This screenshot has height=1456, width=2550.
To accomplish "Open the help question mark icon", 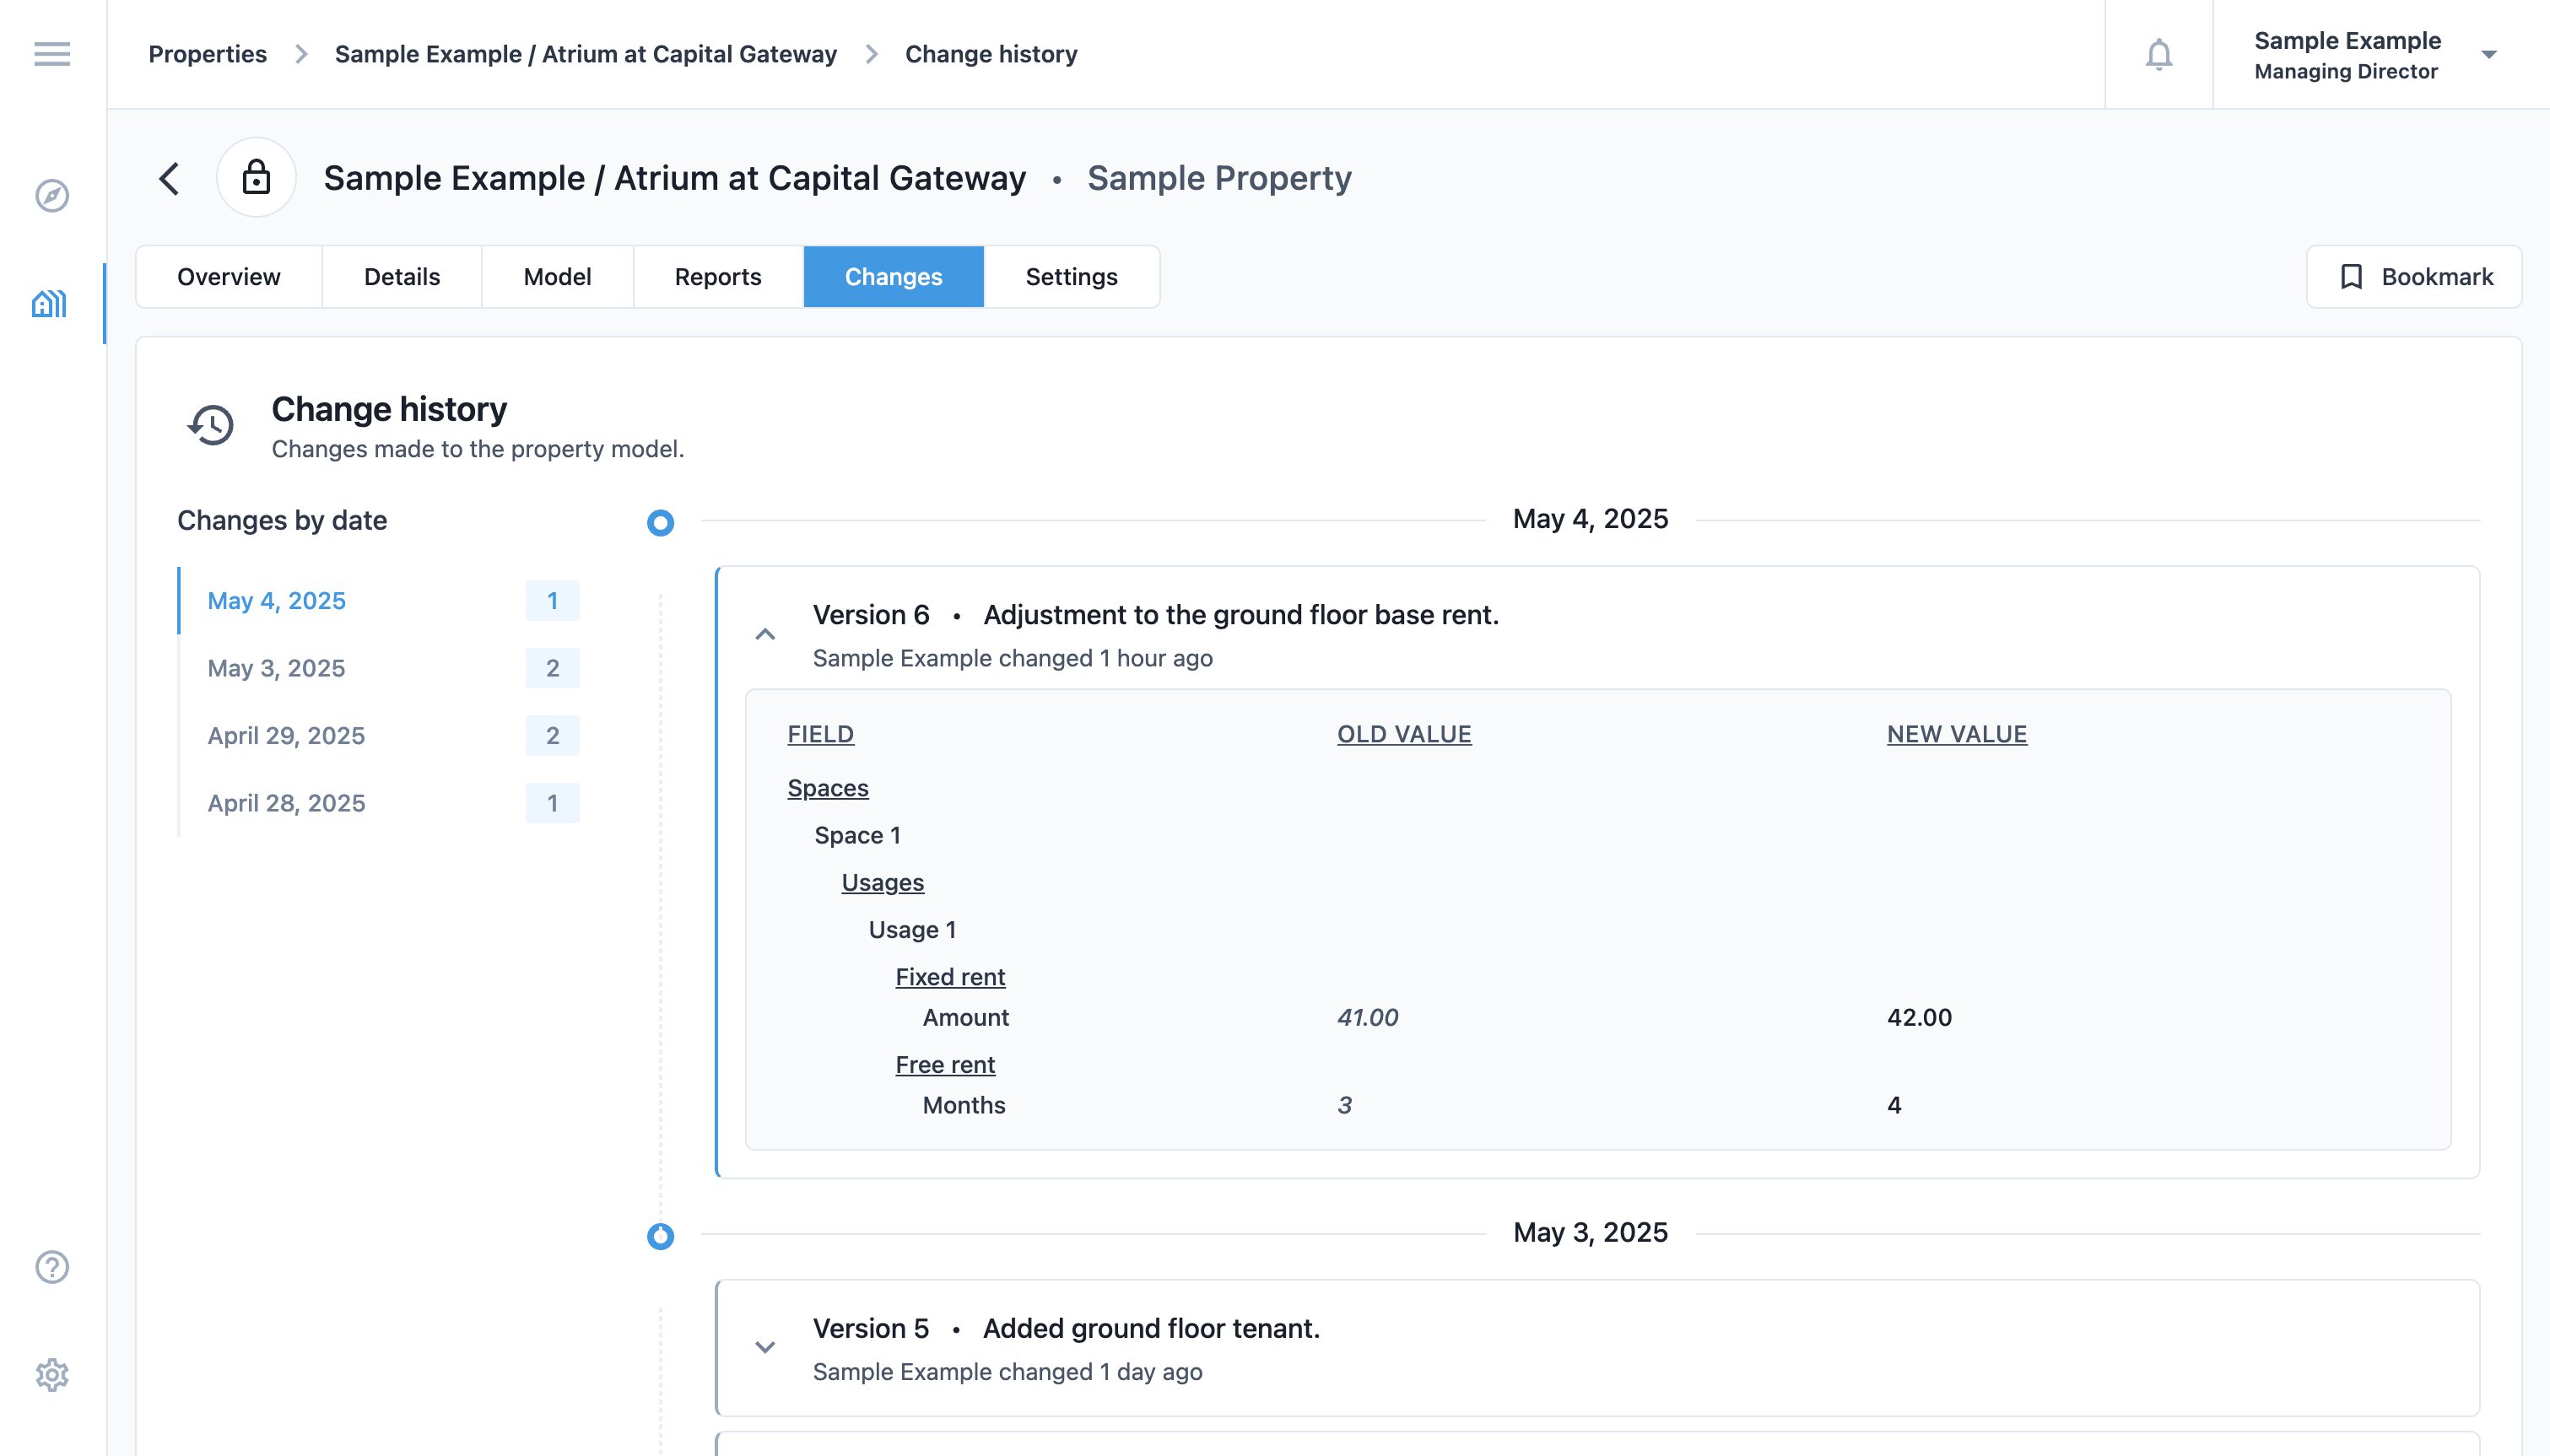I will (52, 1267).
